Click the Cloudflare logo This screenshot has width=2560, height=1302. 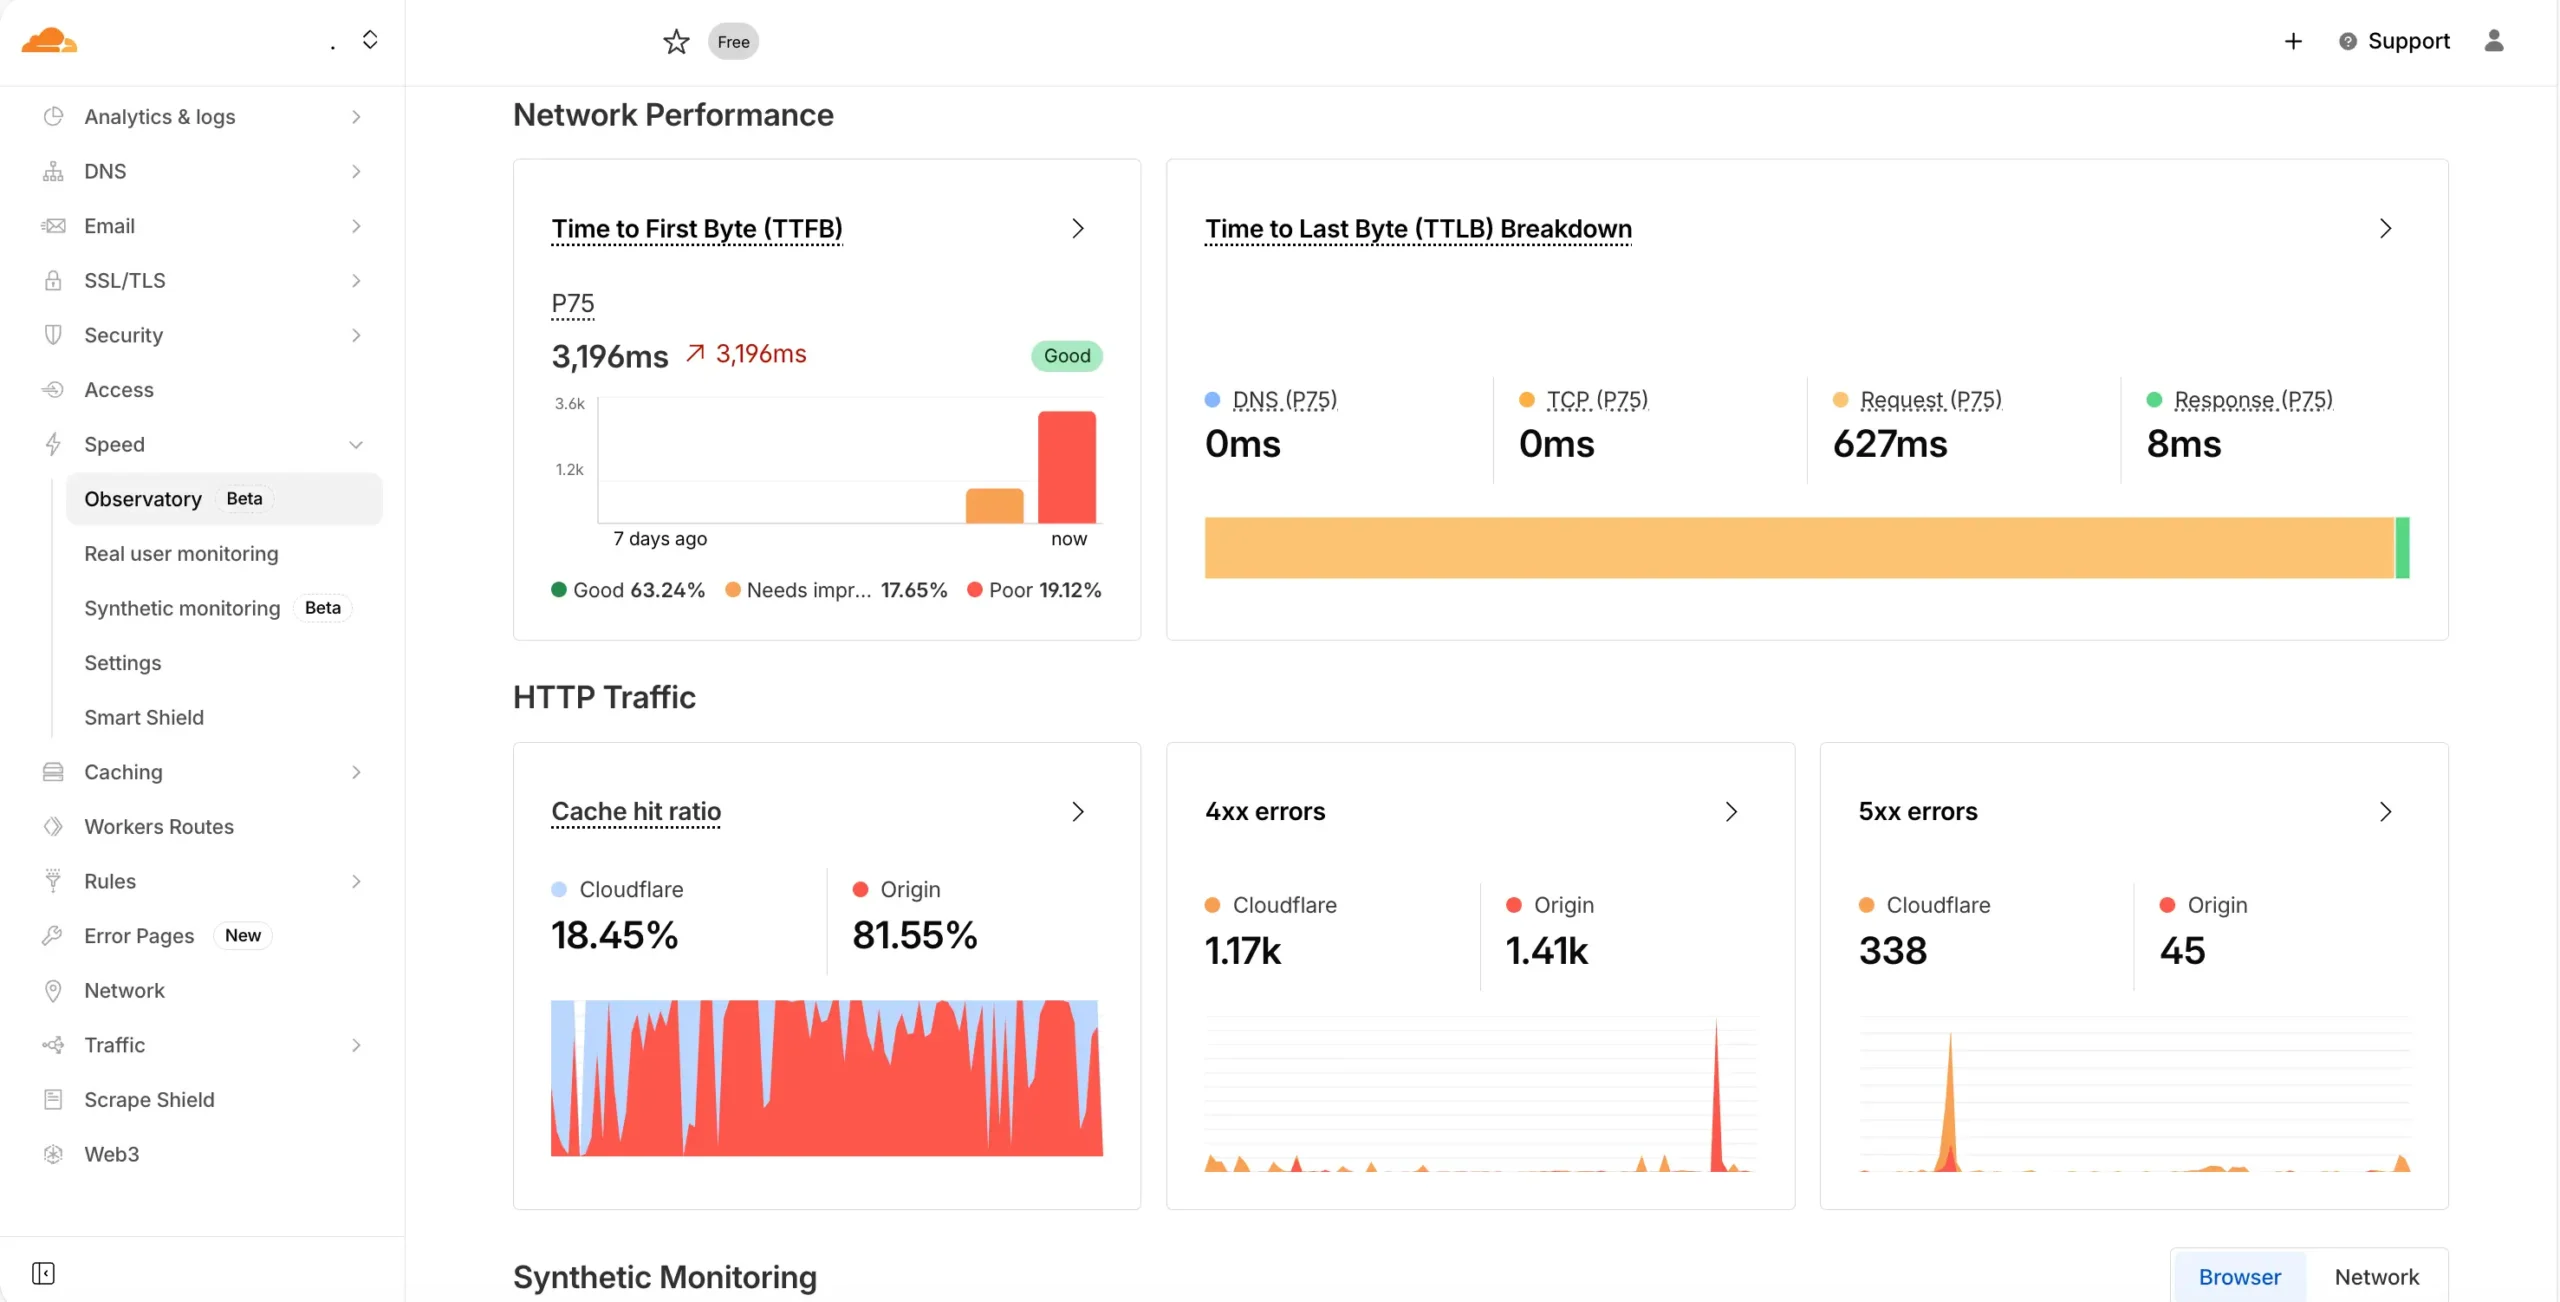pyautogui.click(x=49, y=41)
